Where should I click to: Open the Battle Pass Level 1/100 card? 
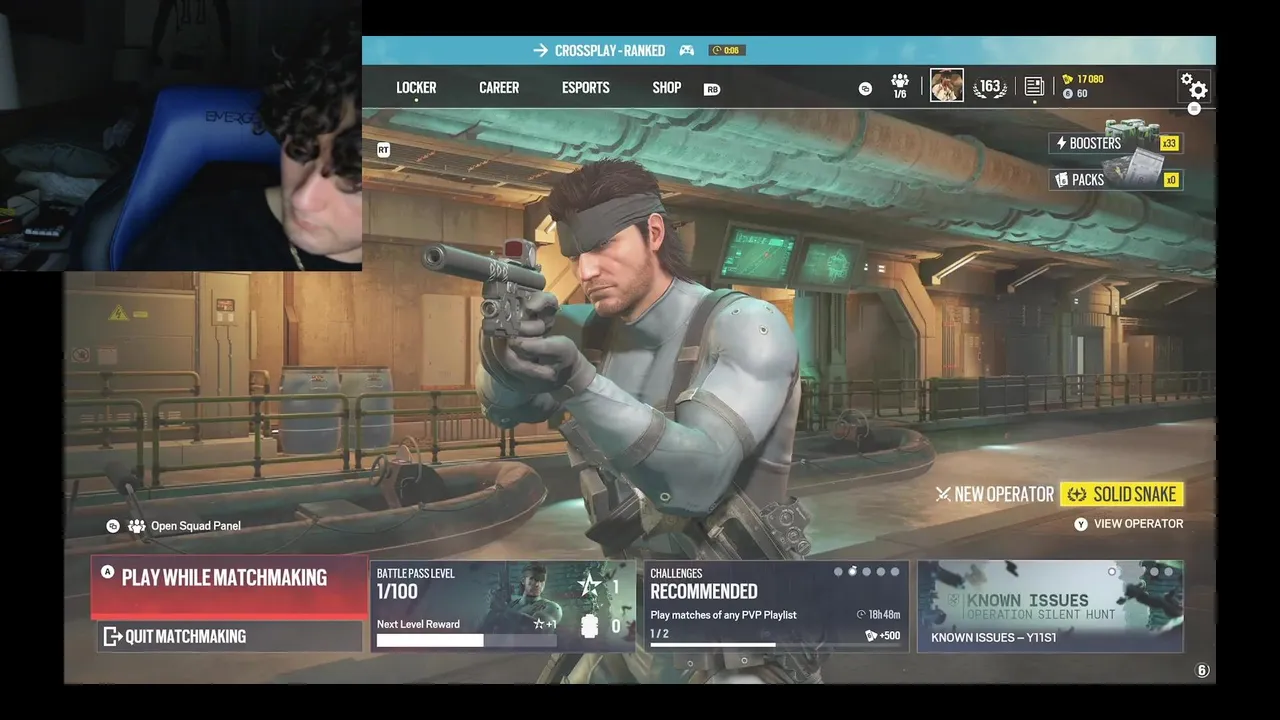point(502,606)
